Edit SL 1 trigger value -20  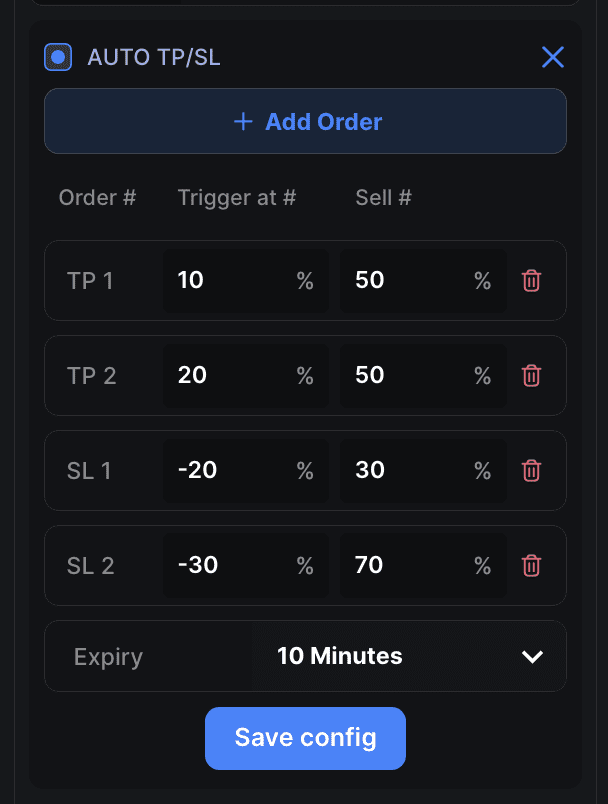tap(246, 470)
